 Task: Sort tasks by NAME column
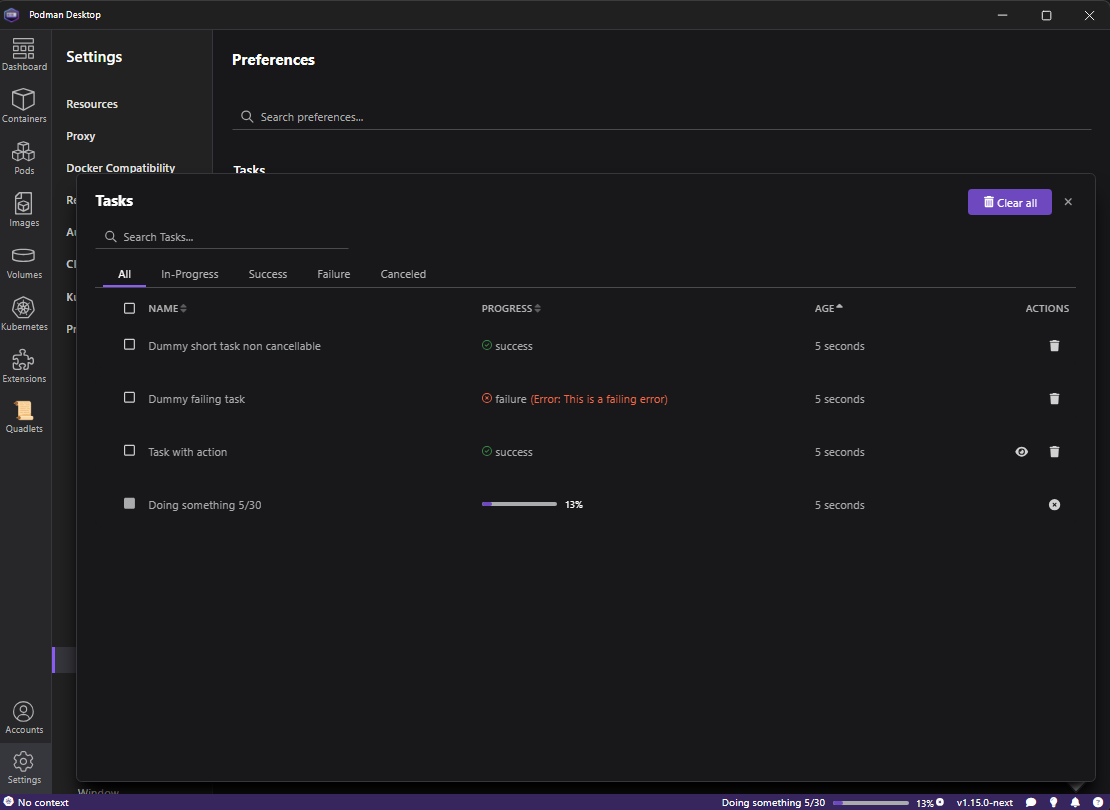click(x=167, y=308)
